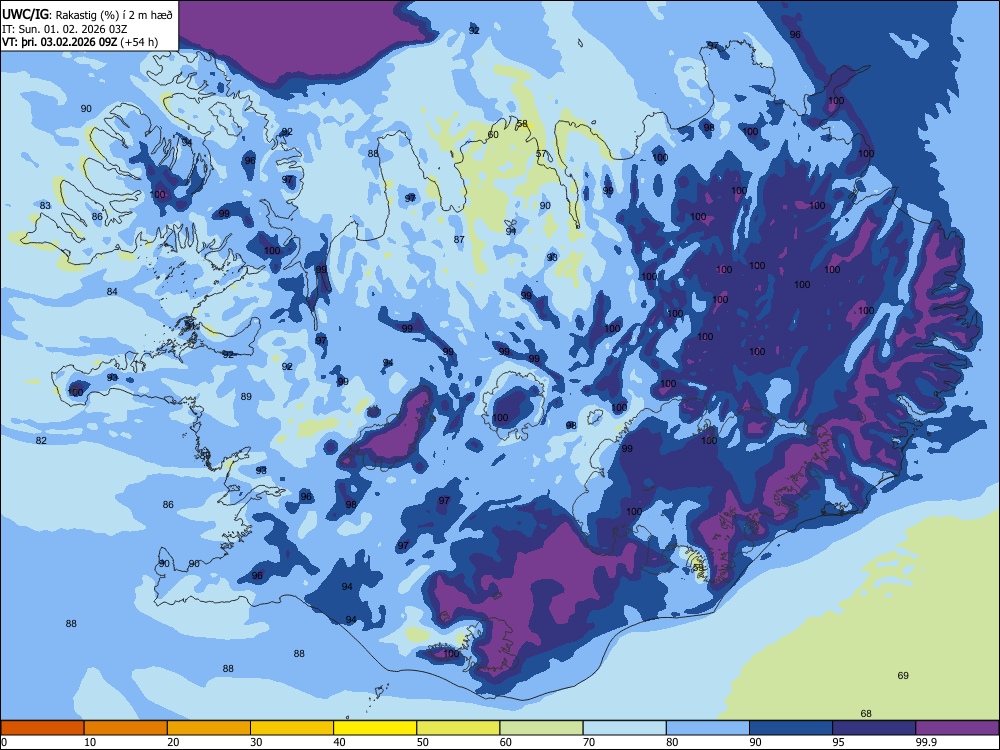The image size is (1000, 750).
Task: Click the 'VT: þri. 03.02.2026 09Z (+54 h)' line
Action: tap(80, 42)
